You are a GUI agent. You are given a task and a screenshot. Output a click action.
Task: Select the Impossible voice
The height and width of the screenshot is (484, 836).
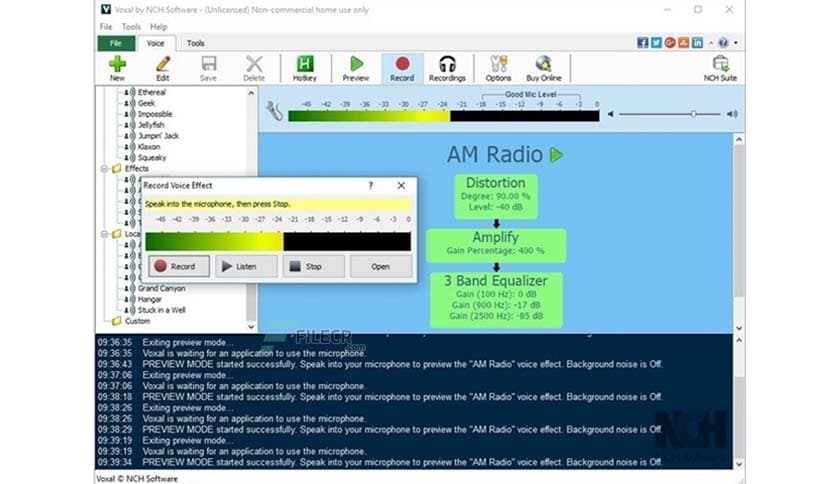[x=155, y=114]
